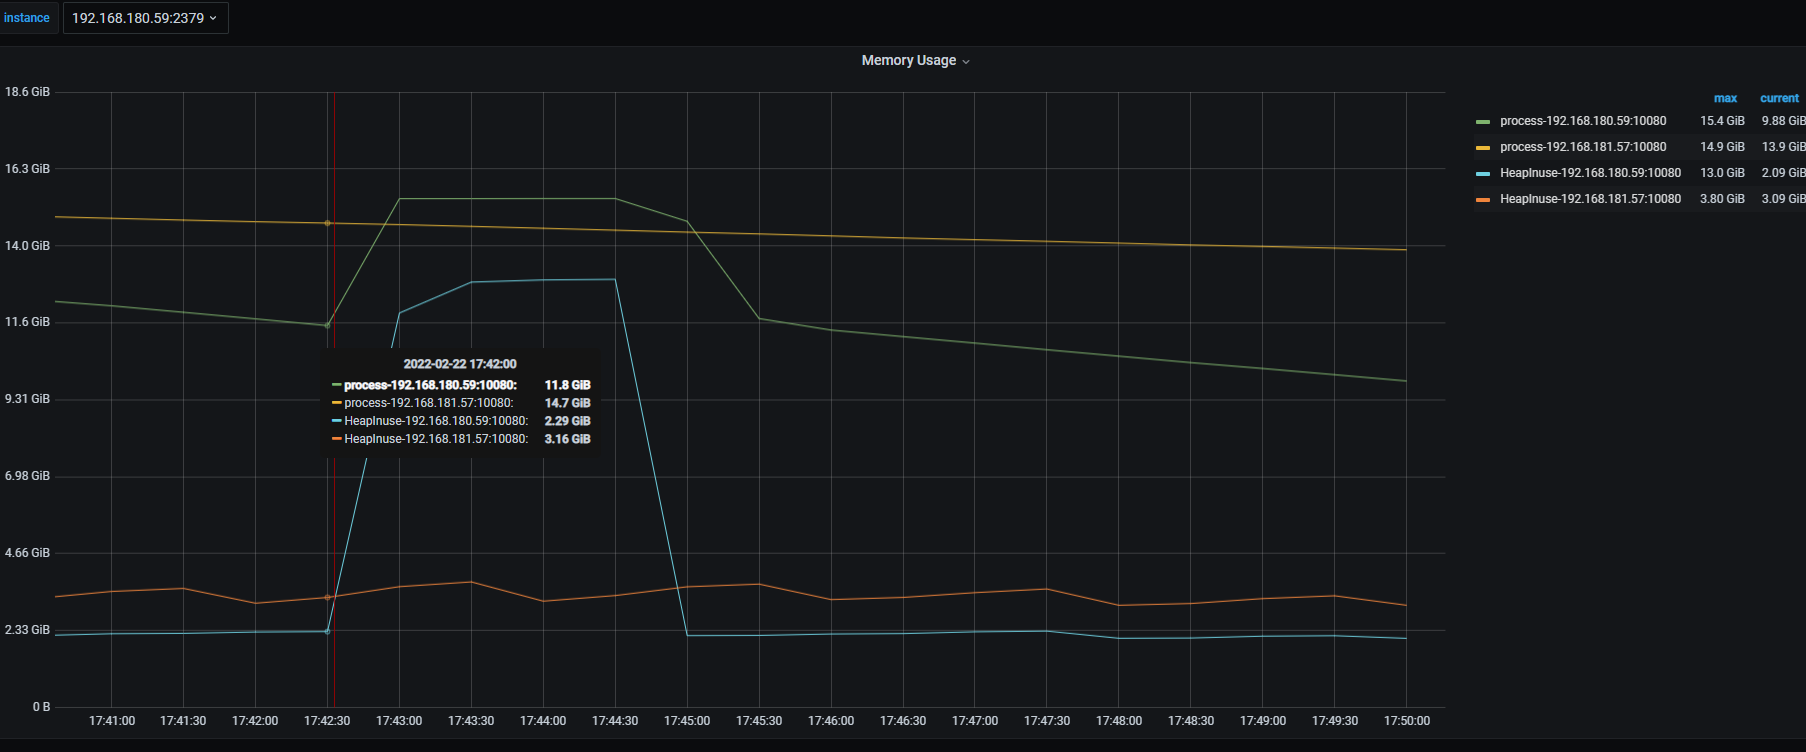Click the 15.4 GiB max value in legend
The height and width of the screenshot is (752, 1806).
pyautogui.click(x=1722, y=121)
